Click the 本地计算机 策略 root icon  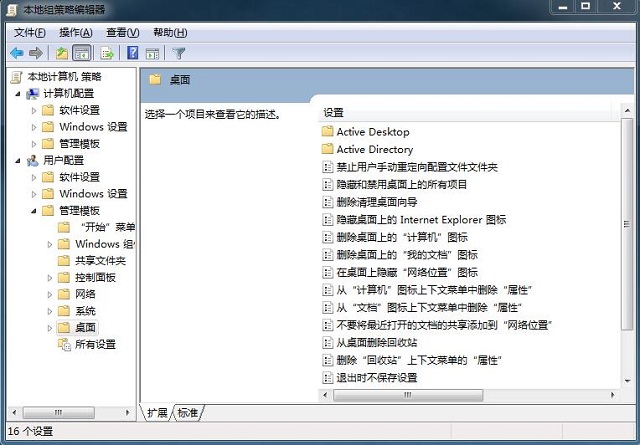16,77
